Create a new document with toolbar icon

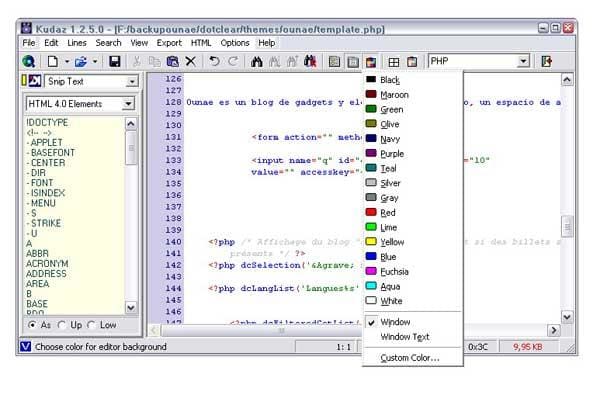[53, 61]
